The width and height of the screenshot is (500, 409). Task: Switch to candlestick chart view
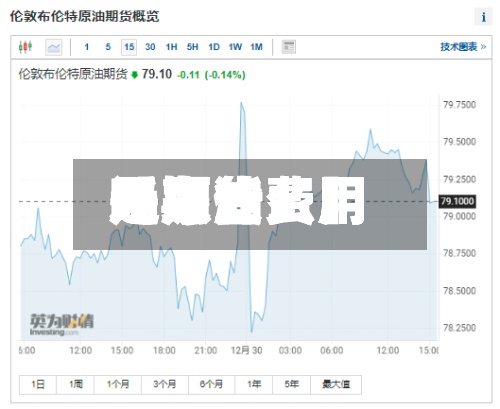click(25, 47)
